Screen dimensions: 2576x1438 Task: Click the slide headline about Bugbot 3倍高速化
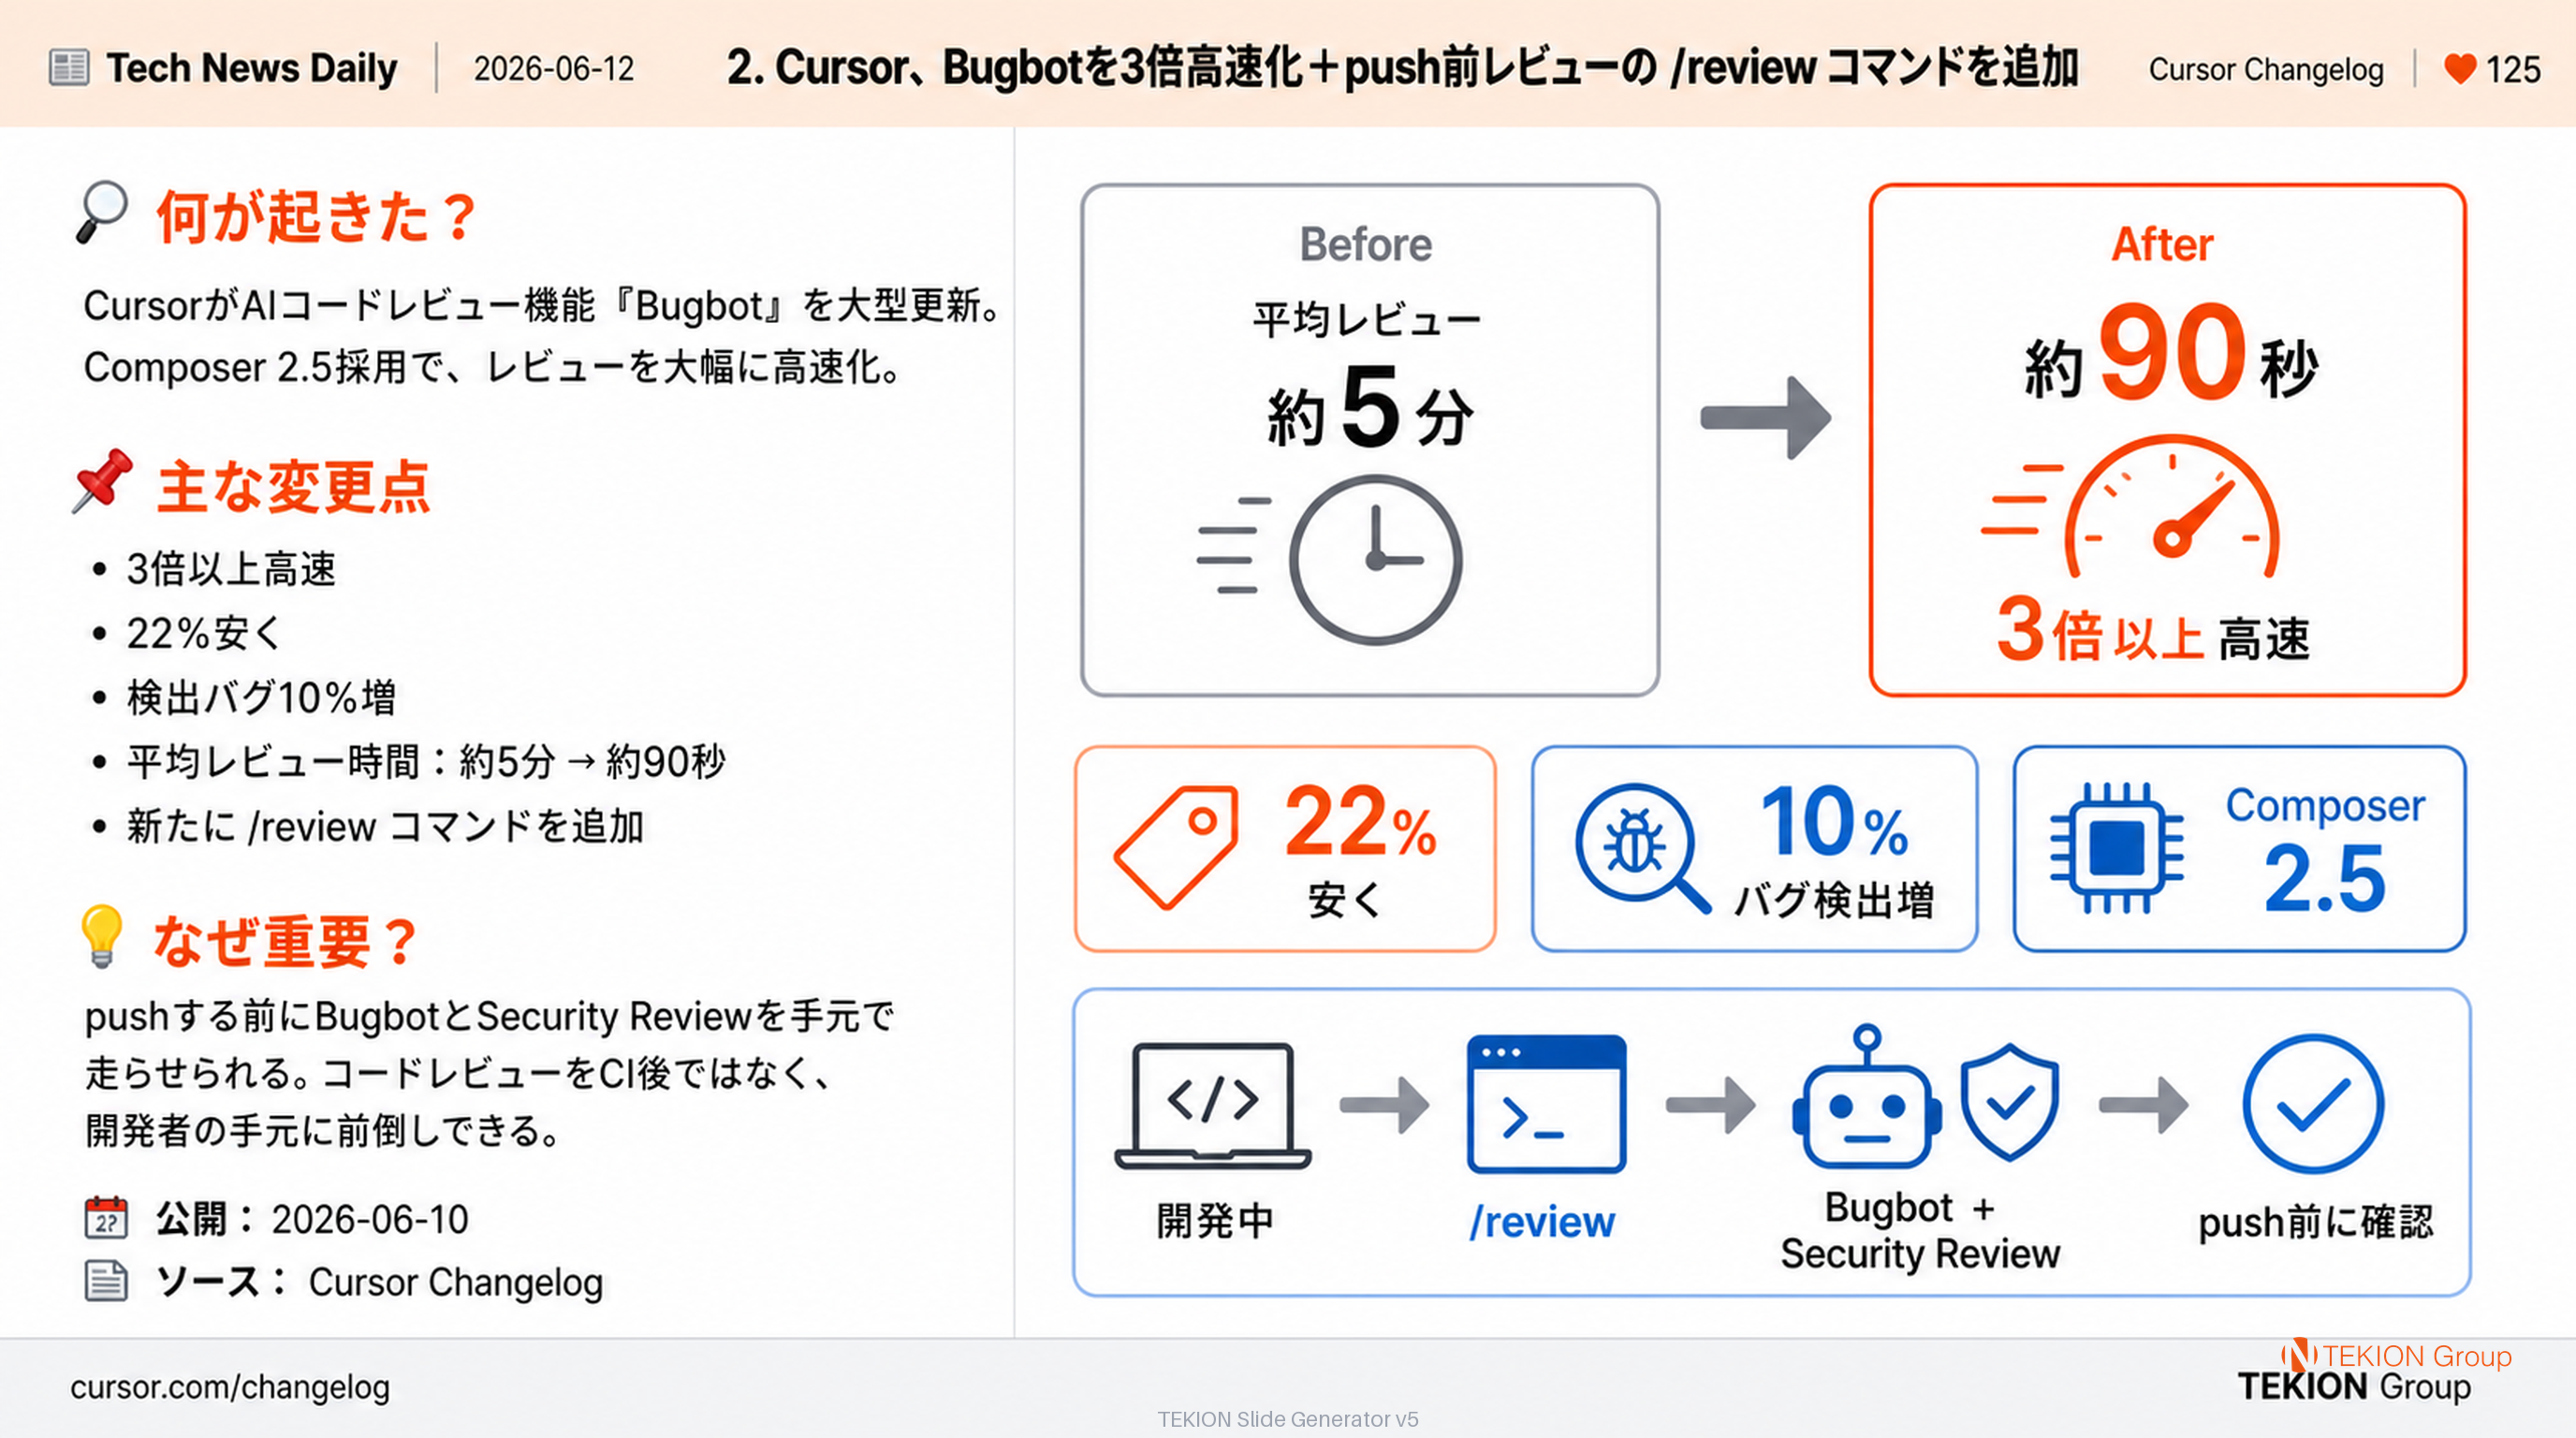1402,68
